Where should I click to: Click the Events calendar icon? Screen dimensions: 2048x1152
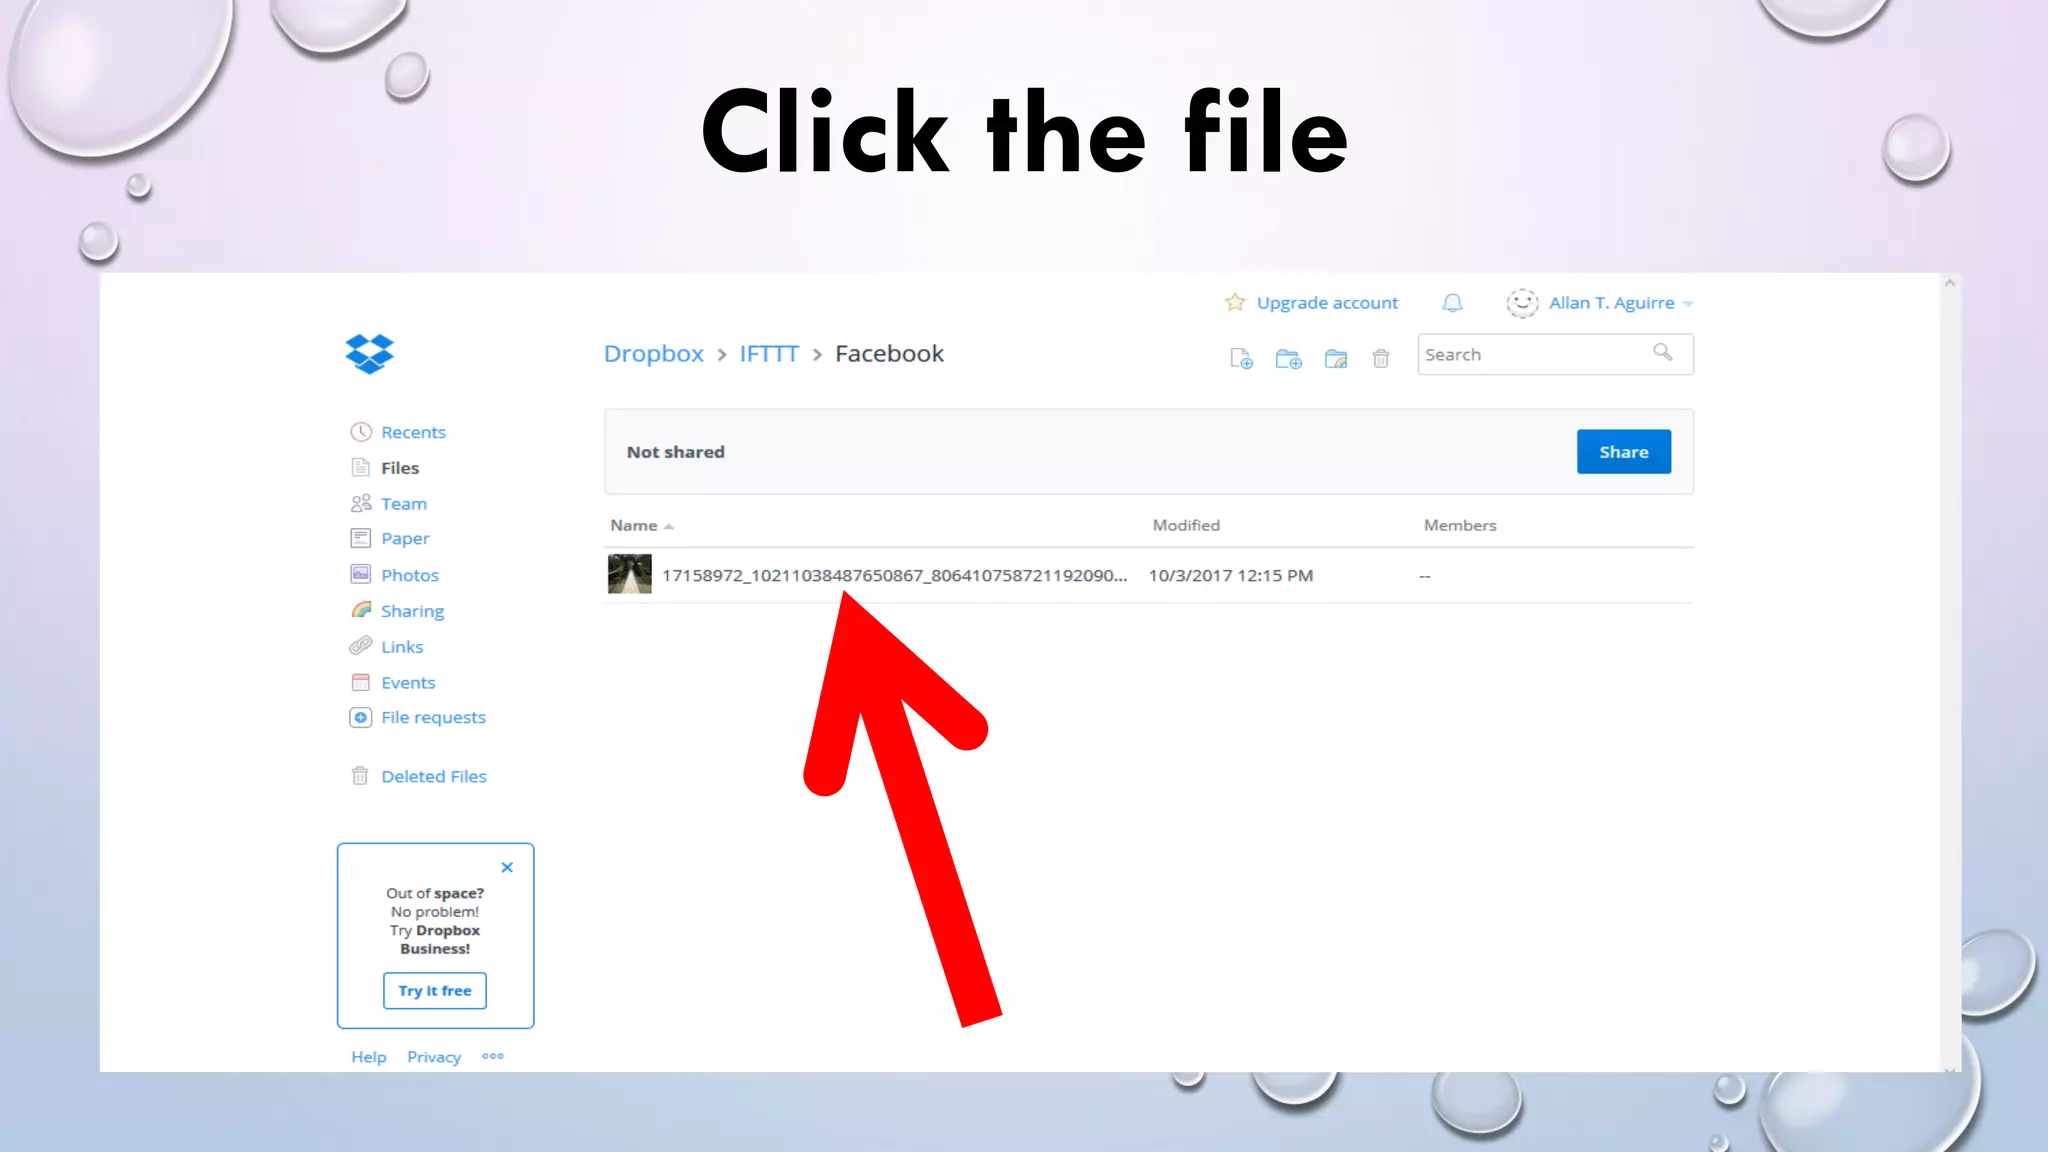click(361, 682)
